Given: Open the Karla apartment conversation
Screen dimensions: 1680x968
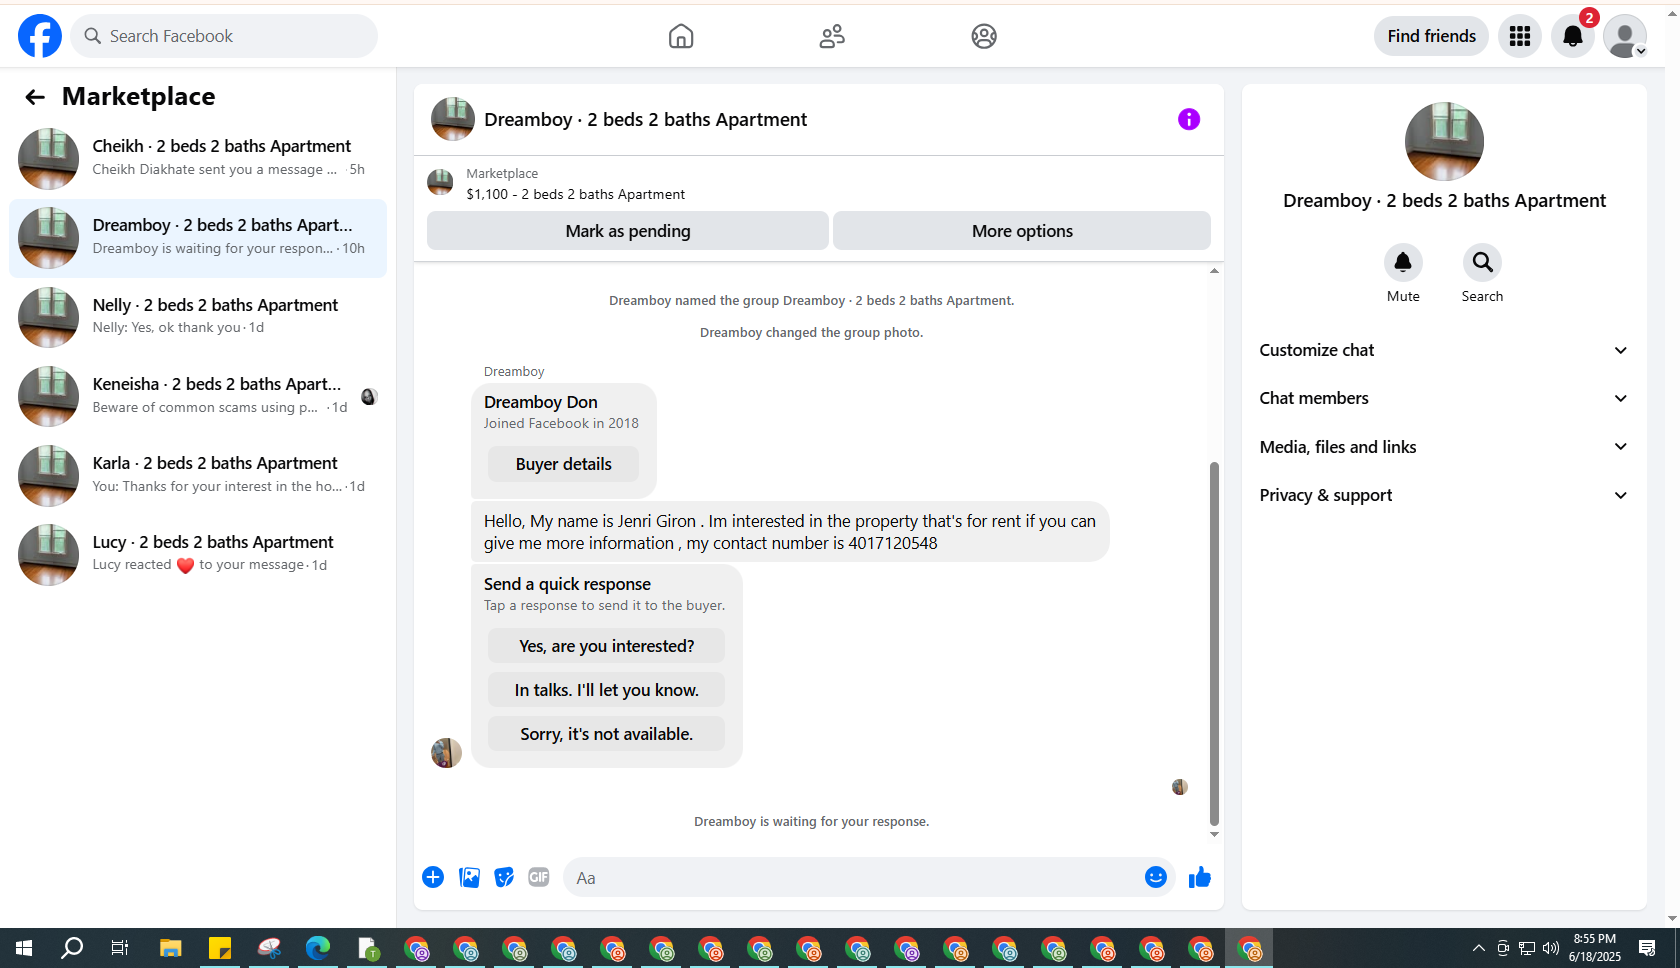Looking at the screenshot, I should [198, 475].
